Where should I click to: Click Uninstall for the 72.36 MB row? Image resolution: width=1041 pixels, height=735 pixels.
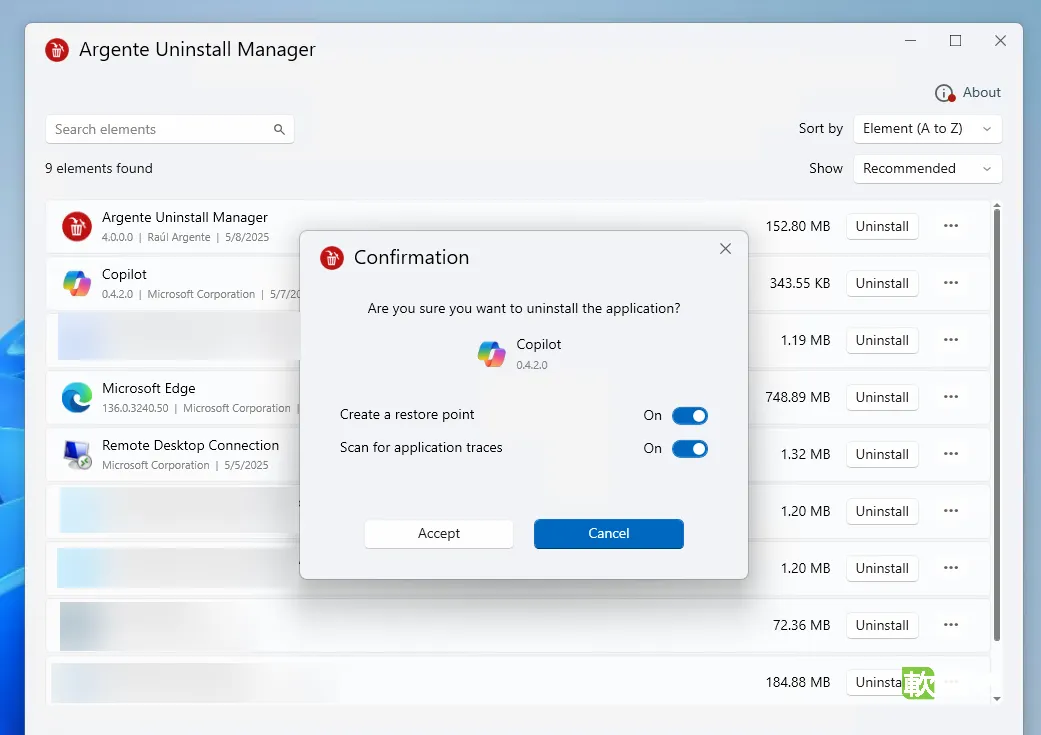[882, 625]
